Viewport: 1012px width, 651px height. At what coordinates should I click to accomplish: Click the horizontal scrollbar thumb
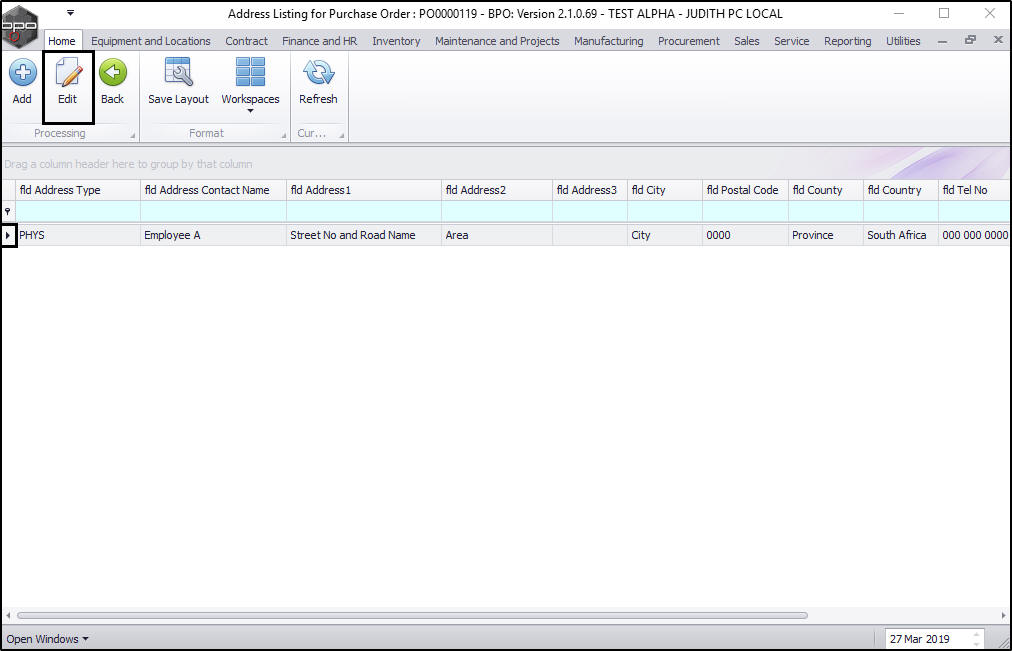(412, 616)
